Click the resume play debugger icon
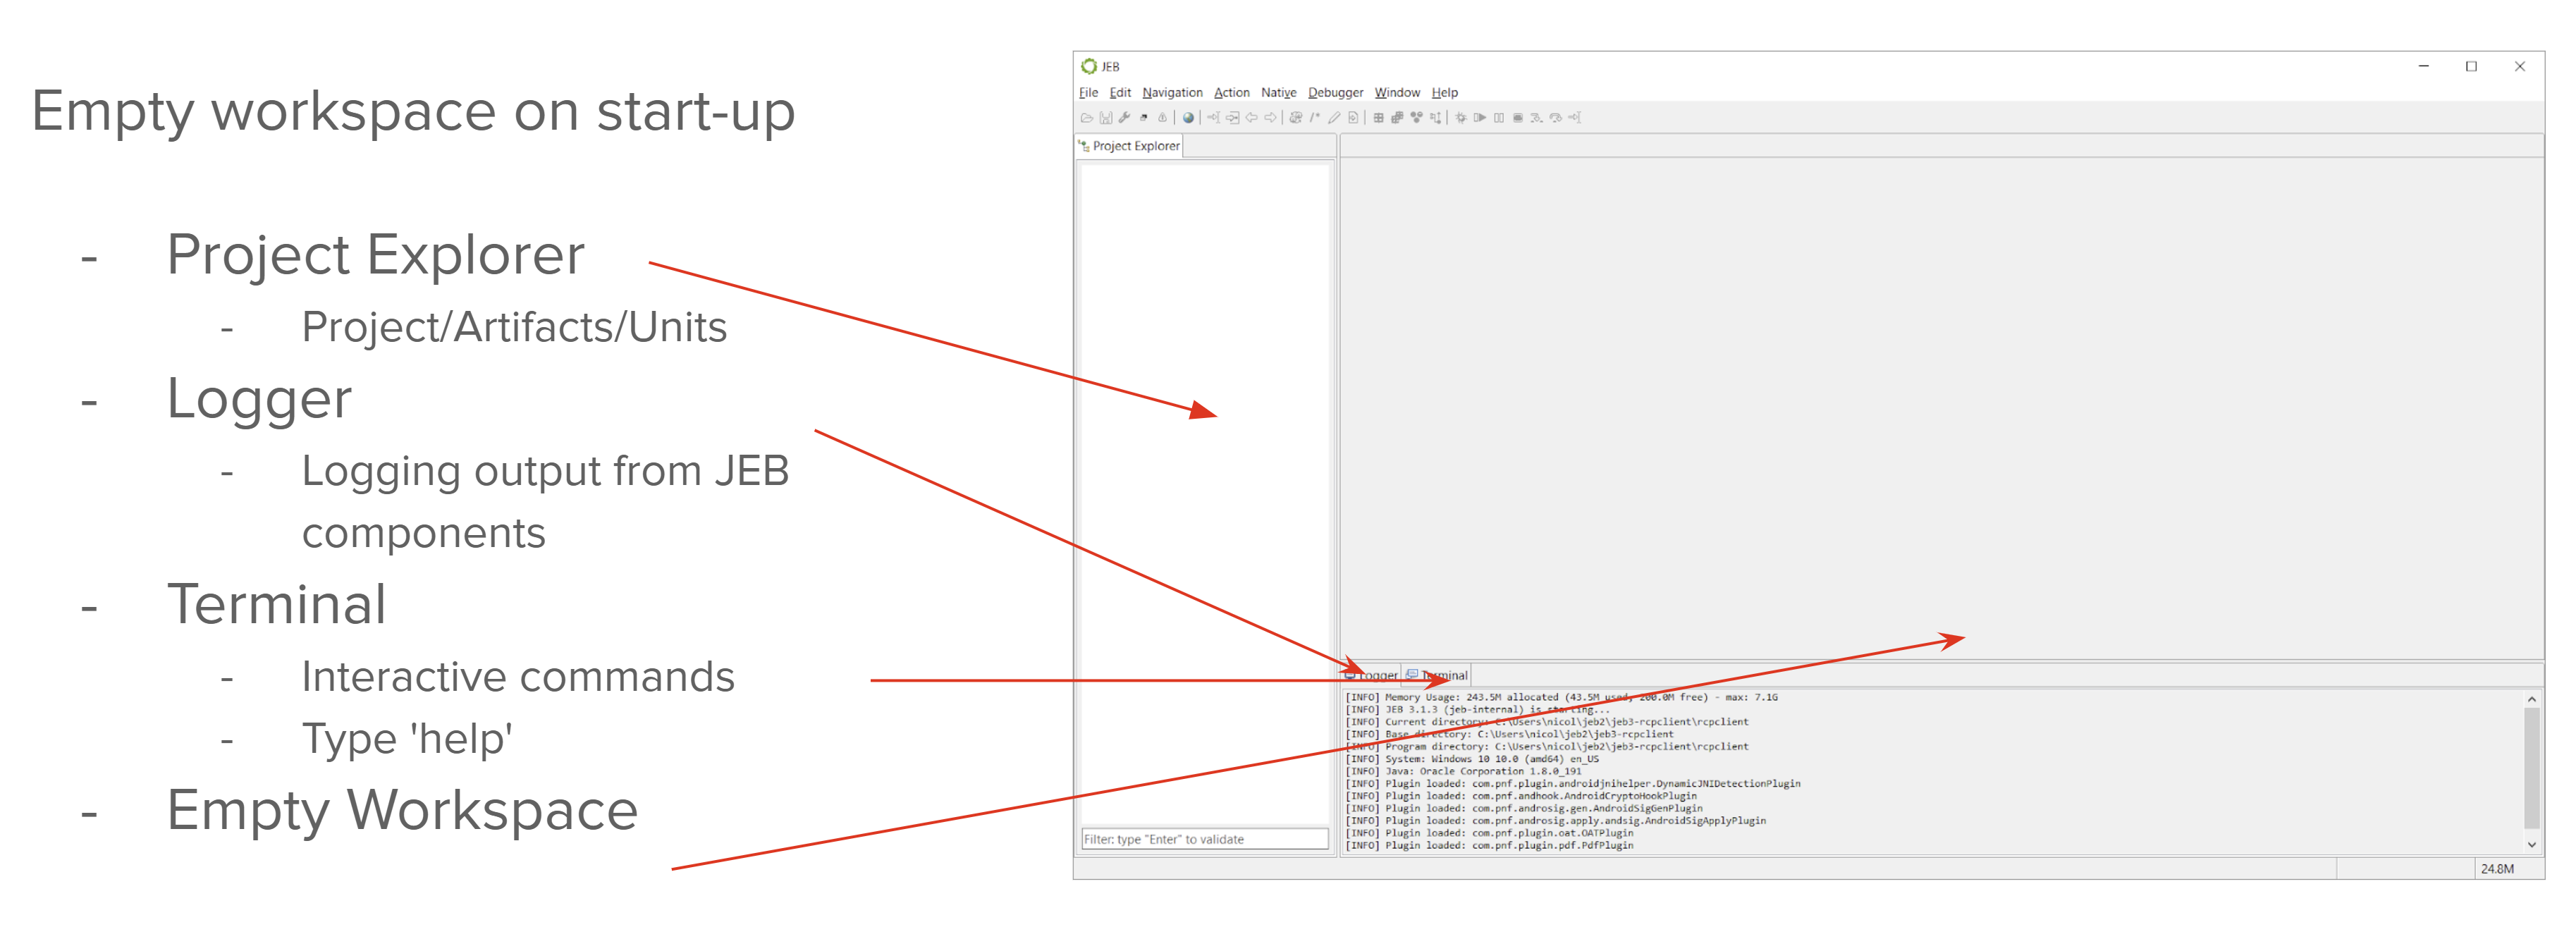2576x939 pixels. point(1480,118)
